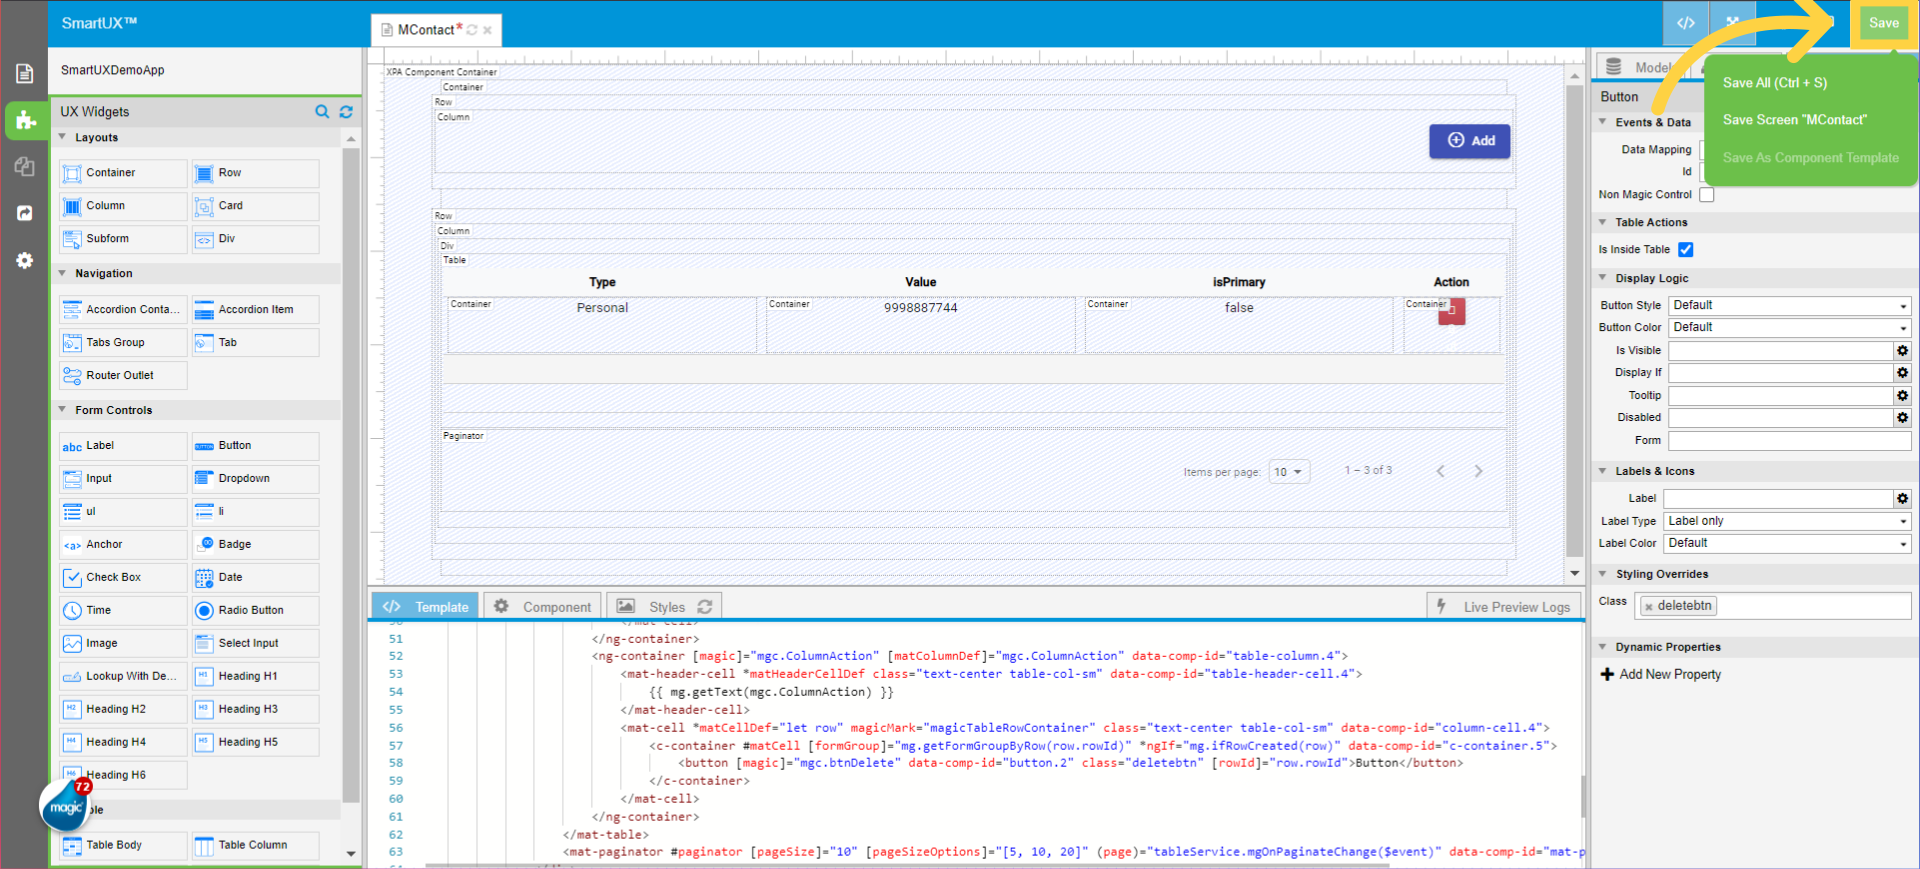Open the Is Visible expression gear

pyautogui.click(x=1902, y=351)
